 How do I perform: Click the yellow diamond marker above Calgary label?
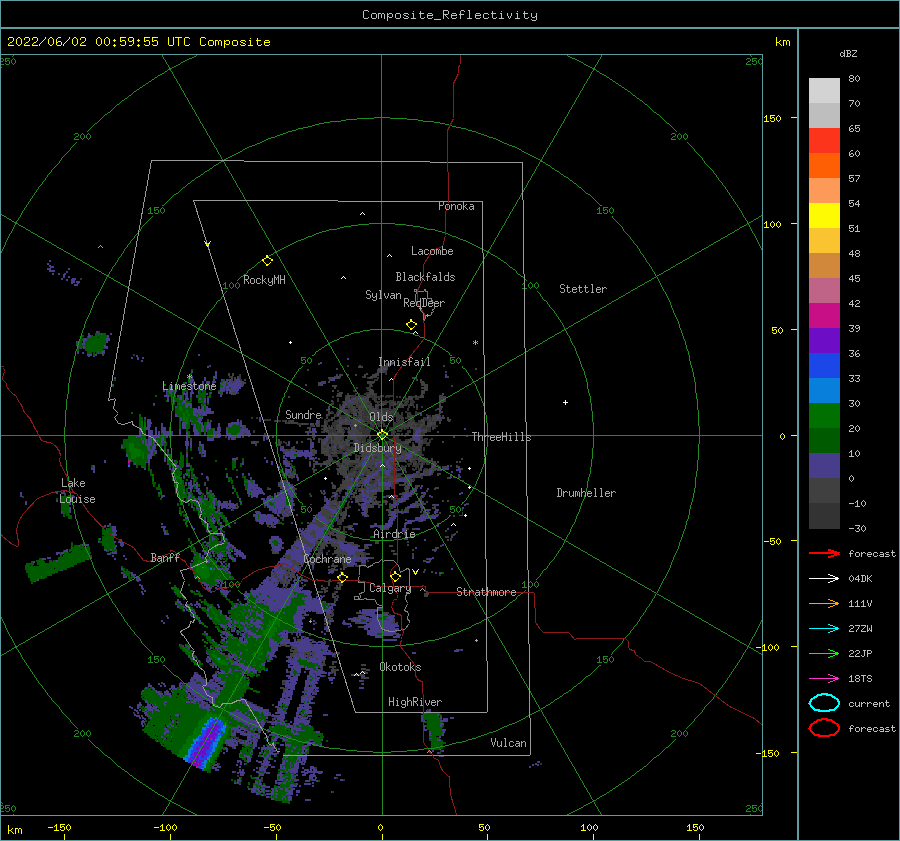(395, 576)
